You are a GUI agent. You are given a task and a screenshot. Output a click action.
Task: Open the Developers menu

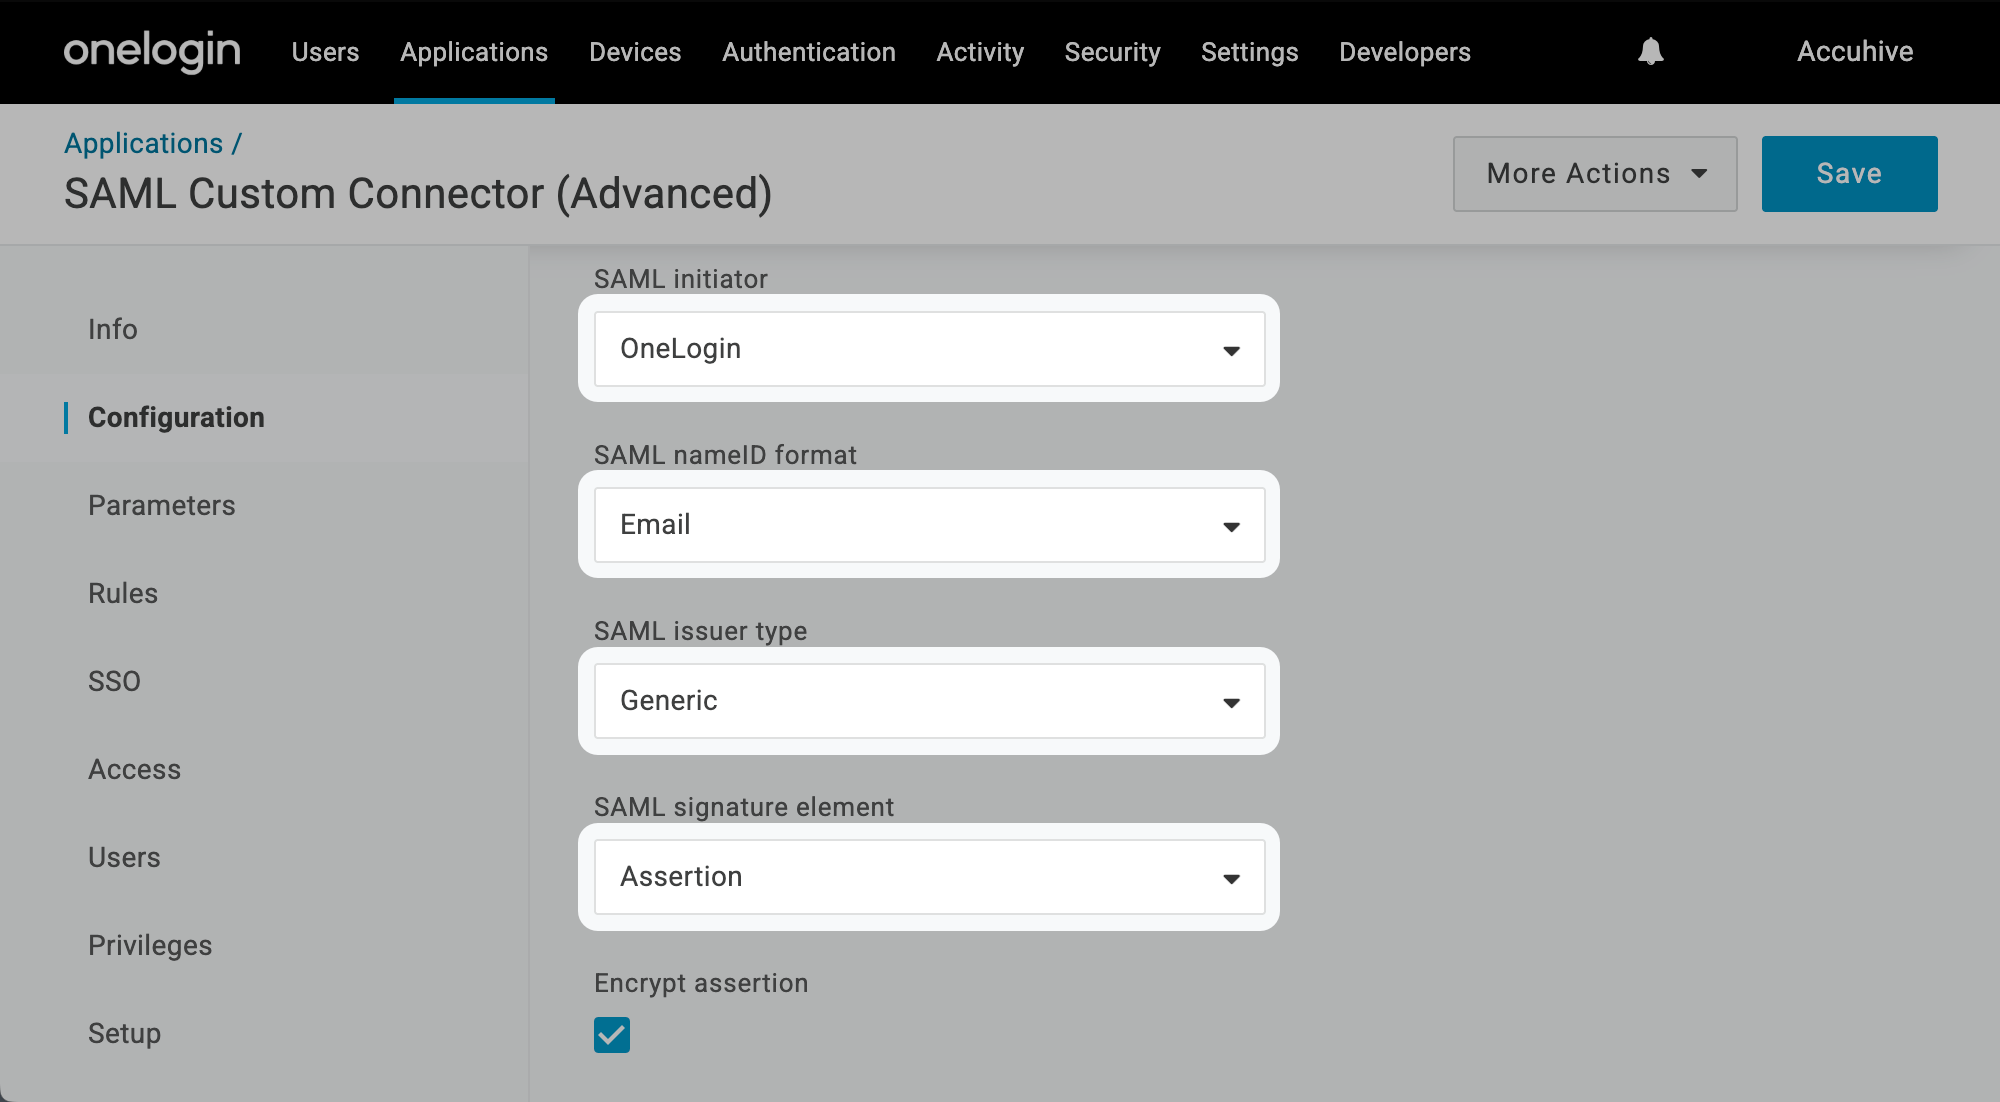point(1405,52)
